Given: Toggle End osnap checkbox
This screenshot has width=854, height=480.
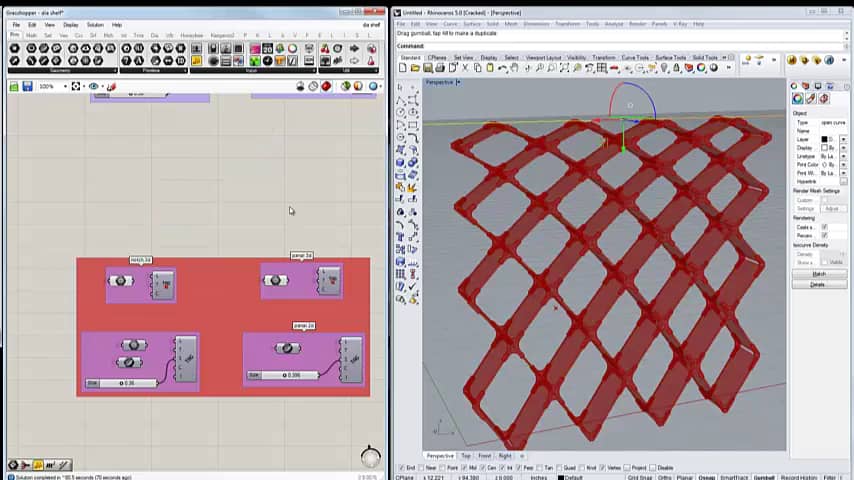Looking at the screenshot, I should coord(401,468).
